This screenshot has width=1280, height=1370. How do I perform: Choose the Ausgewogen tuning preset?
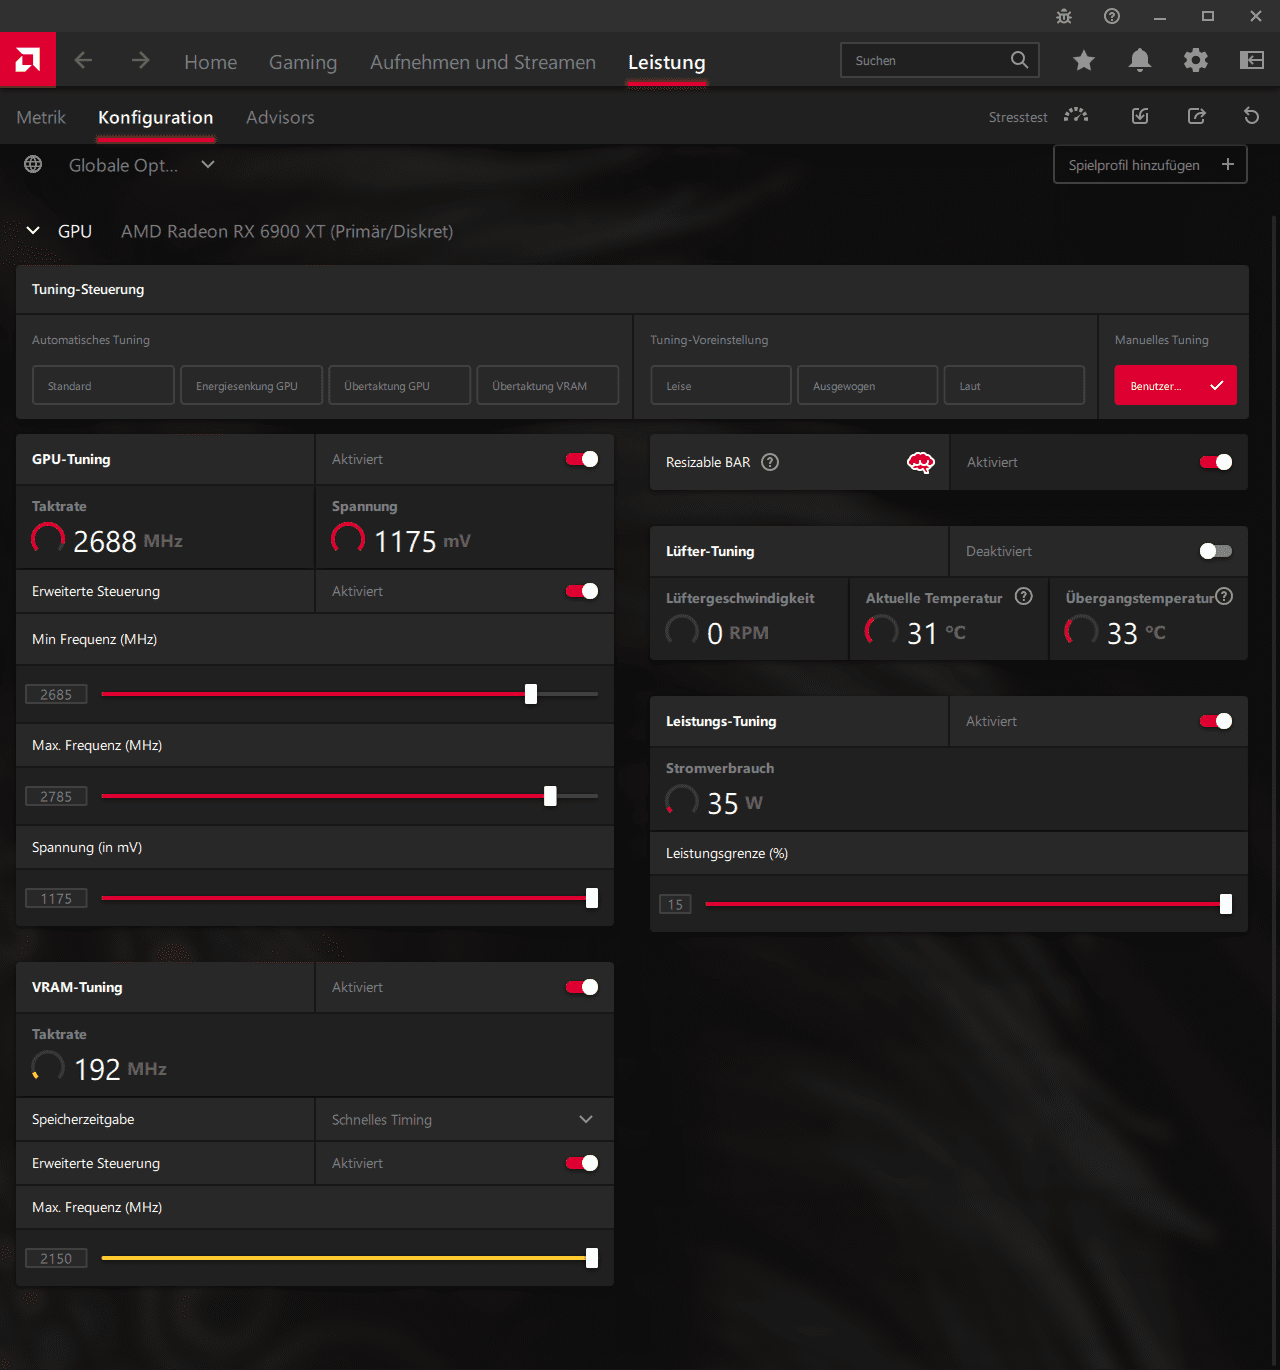tap(867, 385)
